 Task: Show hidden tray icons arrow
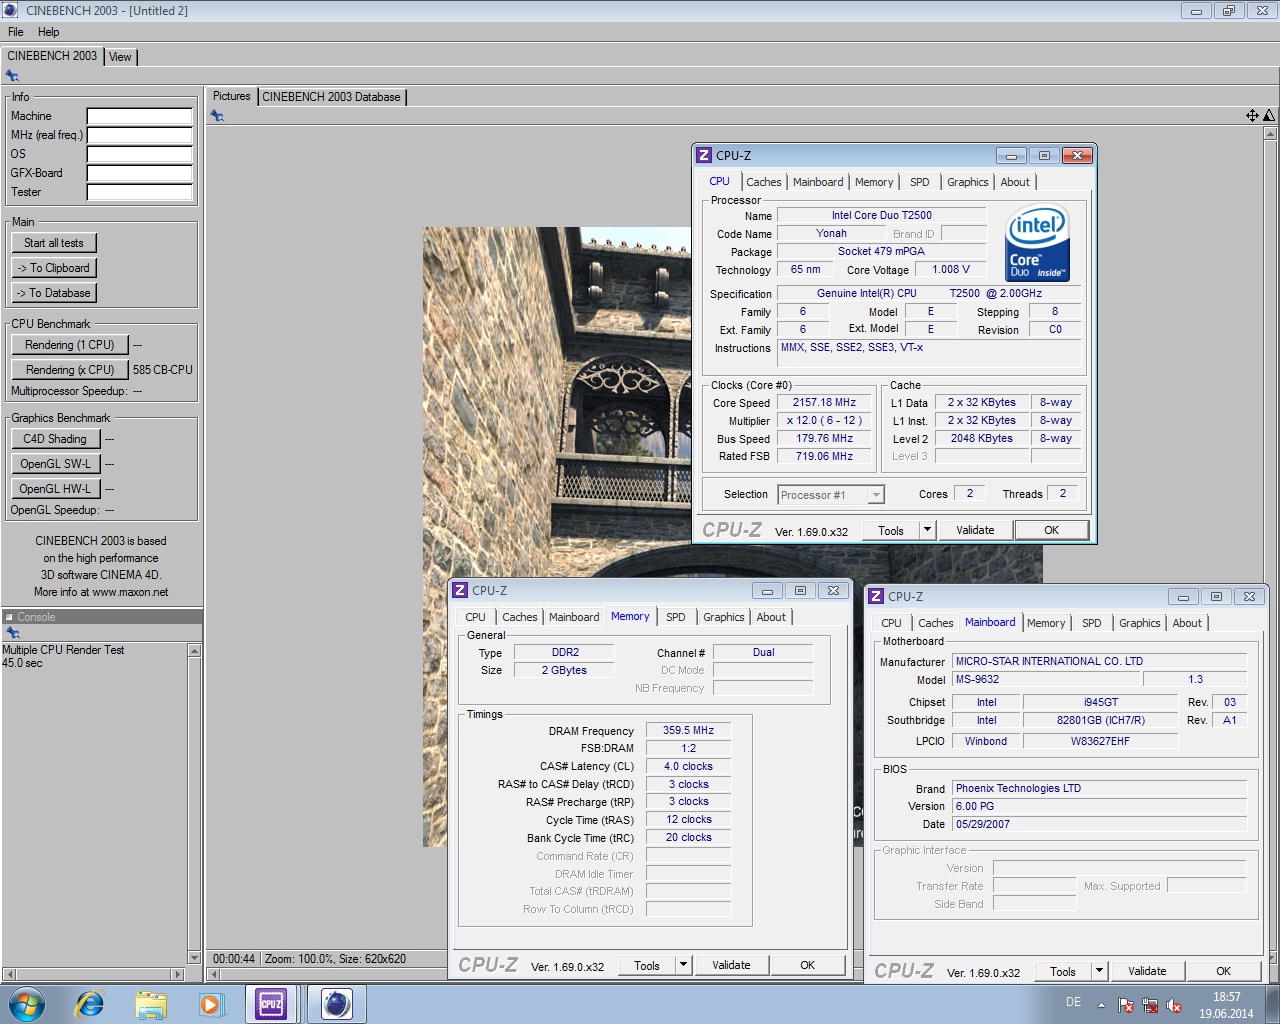1101,1005
